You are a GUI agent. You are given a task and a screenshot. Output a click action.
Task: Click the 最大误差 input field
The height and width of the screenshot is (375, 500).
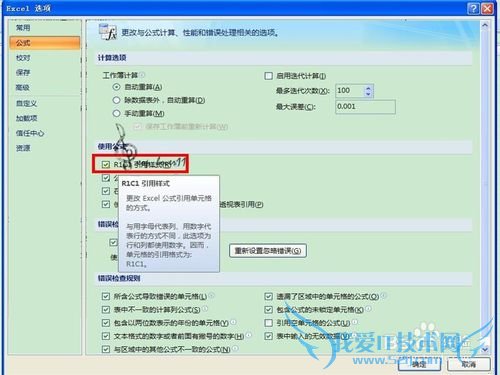(x=365, y=107)
